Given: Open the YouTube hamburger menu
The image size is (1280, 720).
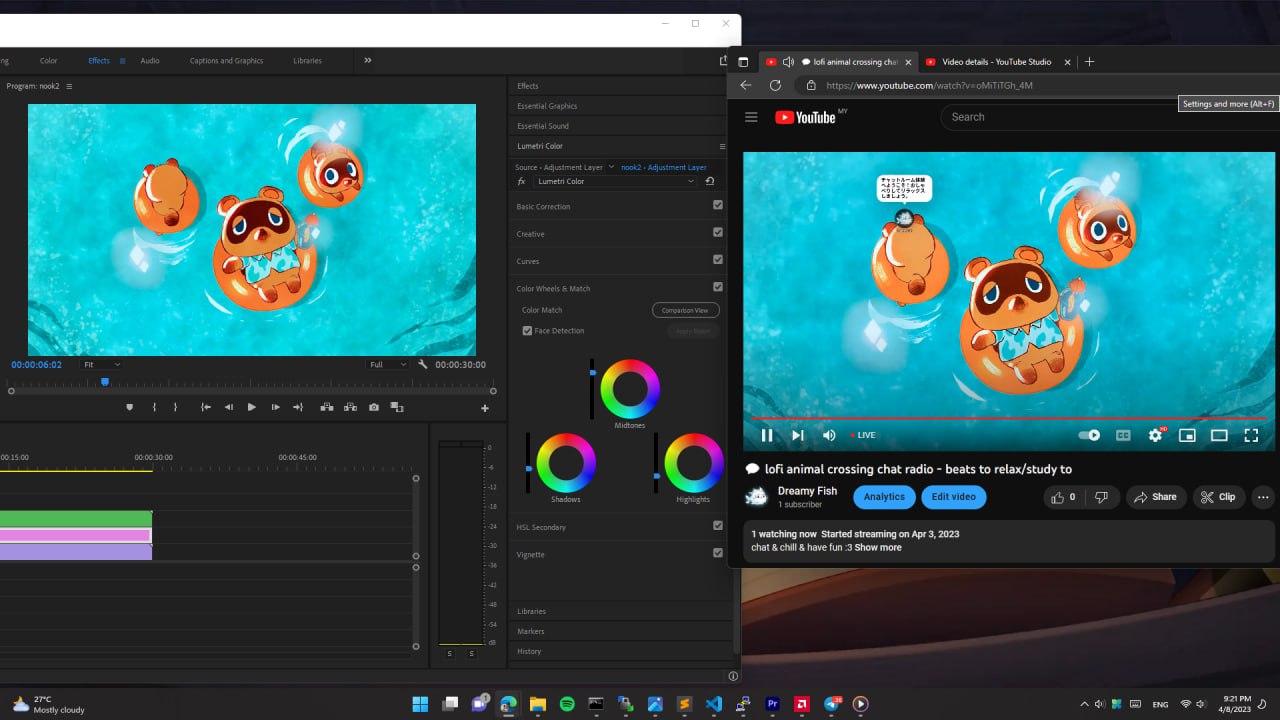Looking at the screenshot, I should coord(751,117).
